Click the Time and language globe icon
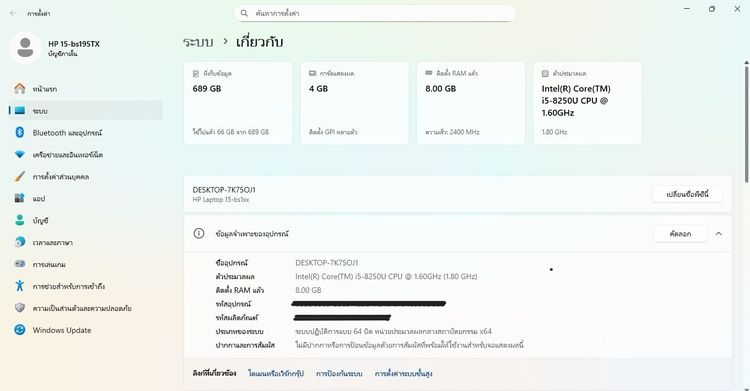The width and height of the screenshot is (750, 391). coord(20,242)
